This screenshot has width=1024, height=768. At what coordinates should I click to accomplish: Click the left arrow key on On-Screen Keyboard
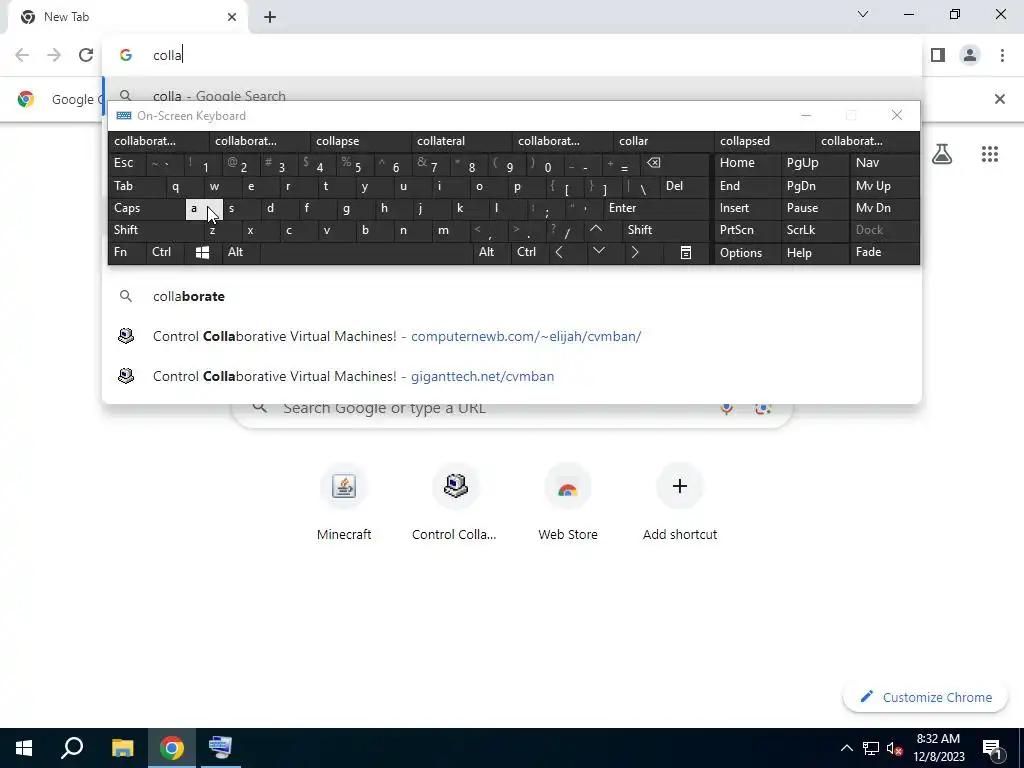click(x=559, y=252)
